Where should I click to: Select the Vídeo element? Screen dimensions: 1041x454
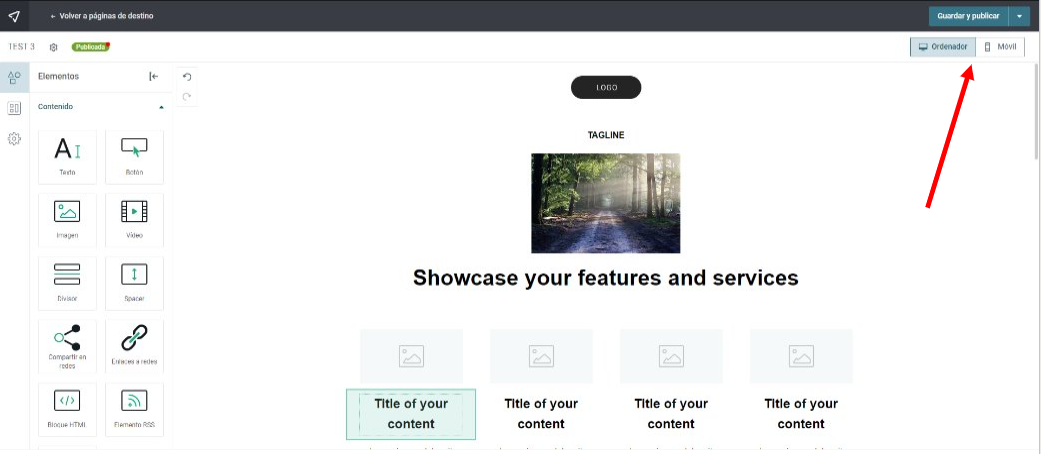[134, 220]
